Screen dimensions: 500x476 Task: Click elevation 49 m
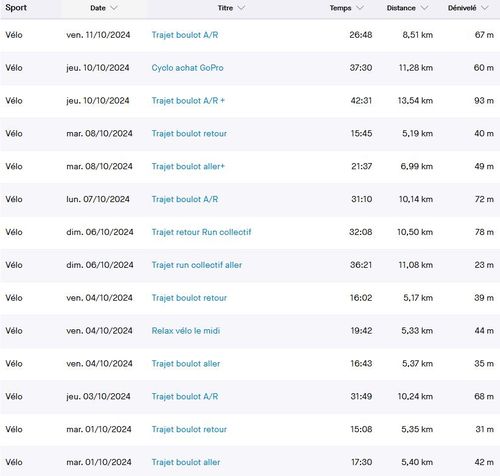(x=484, y=166)
